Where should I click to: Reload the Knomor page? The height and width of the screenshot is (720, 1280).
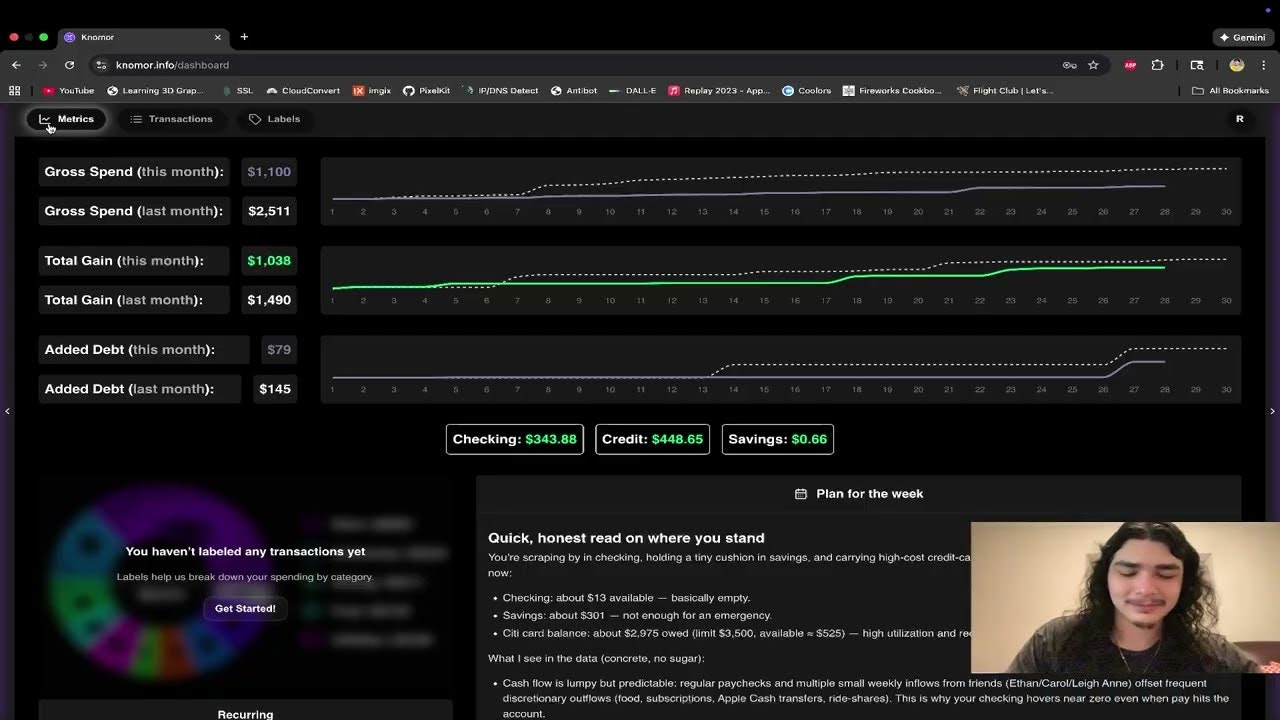(69, 65)
